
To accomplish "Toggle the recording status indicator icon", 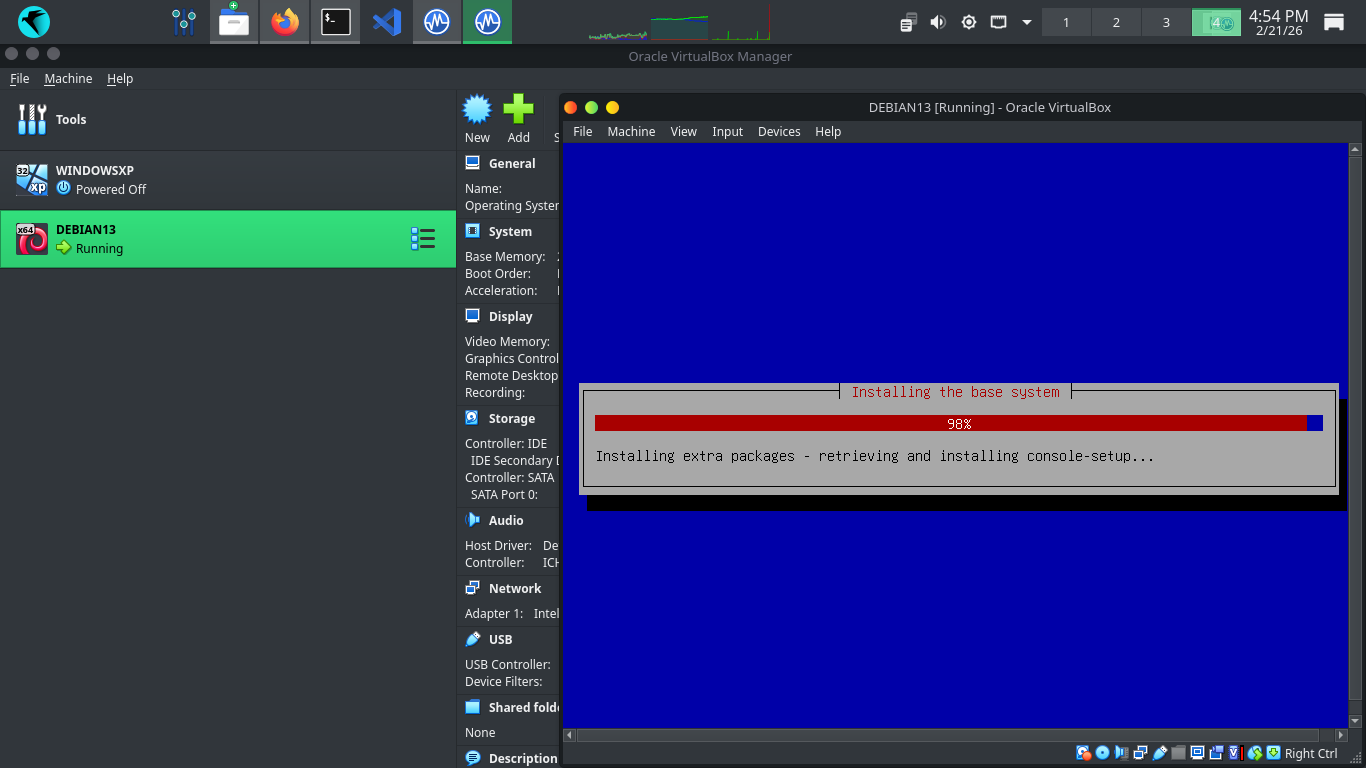I will [1216, 753].
